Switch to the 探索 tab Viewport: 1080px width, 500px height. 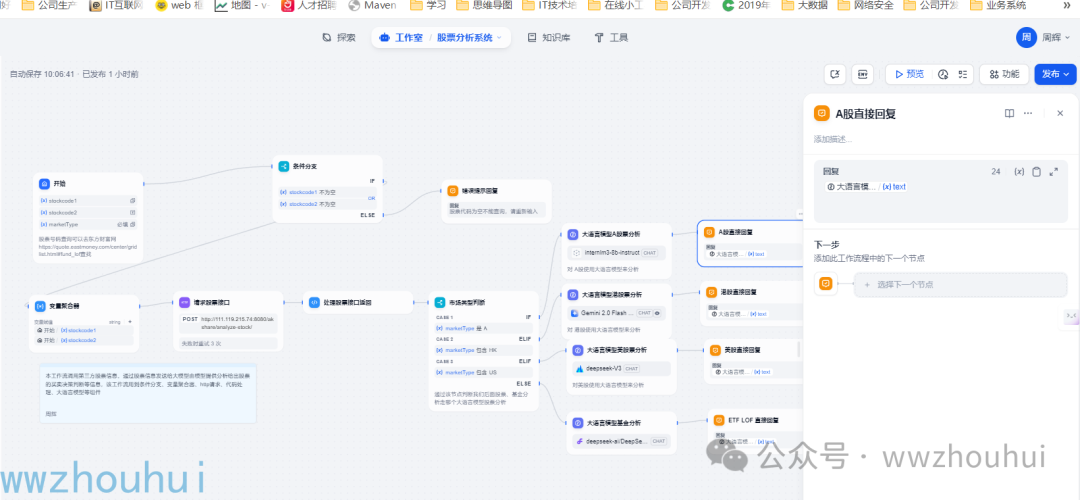pyautogui.click(x=338, y=38)
